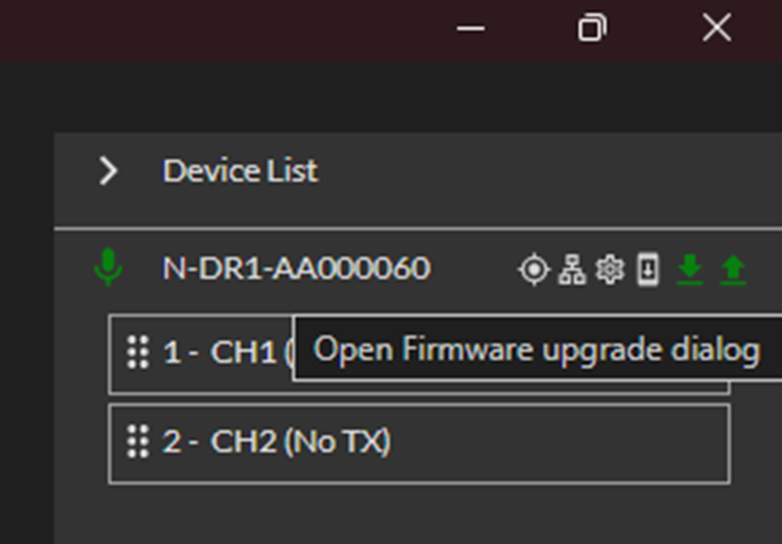Click the Device List header title
Image resolution: width=782 pixels, height=544 pixels.
(240, 171)
